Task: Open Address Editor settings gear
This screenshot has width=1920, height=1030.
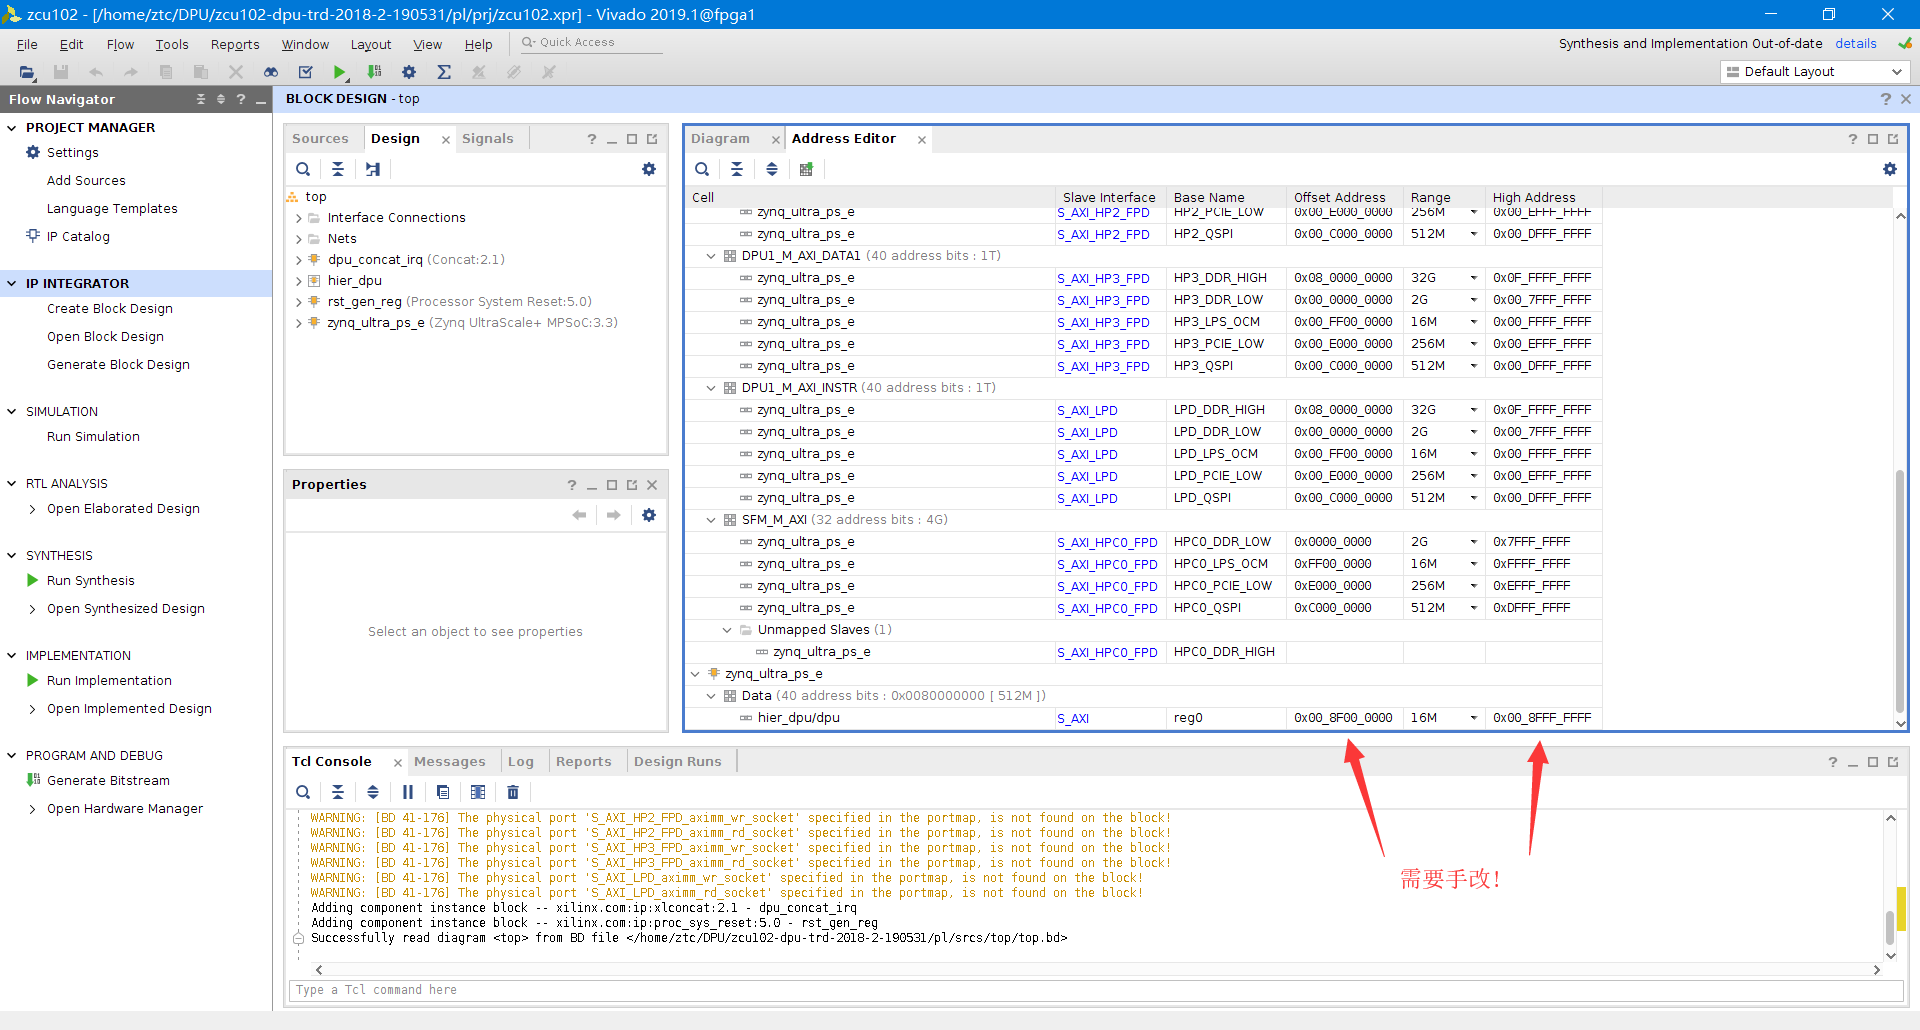Action: click(x=1890, y=169)
